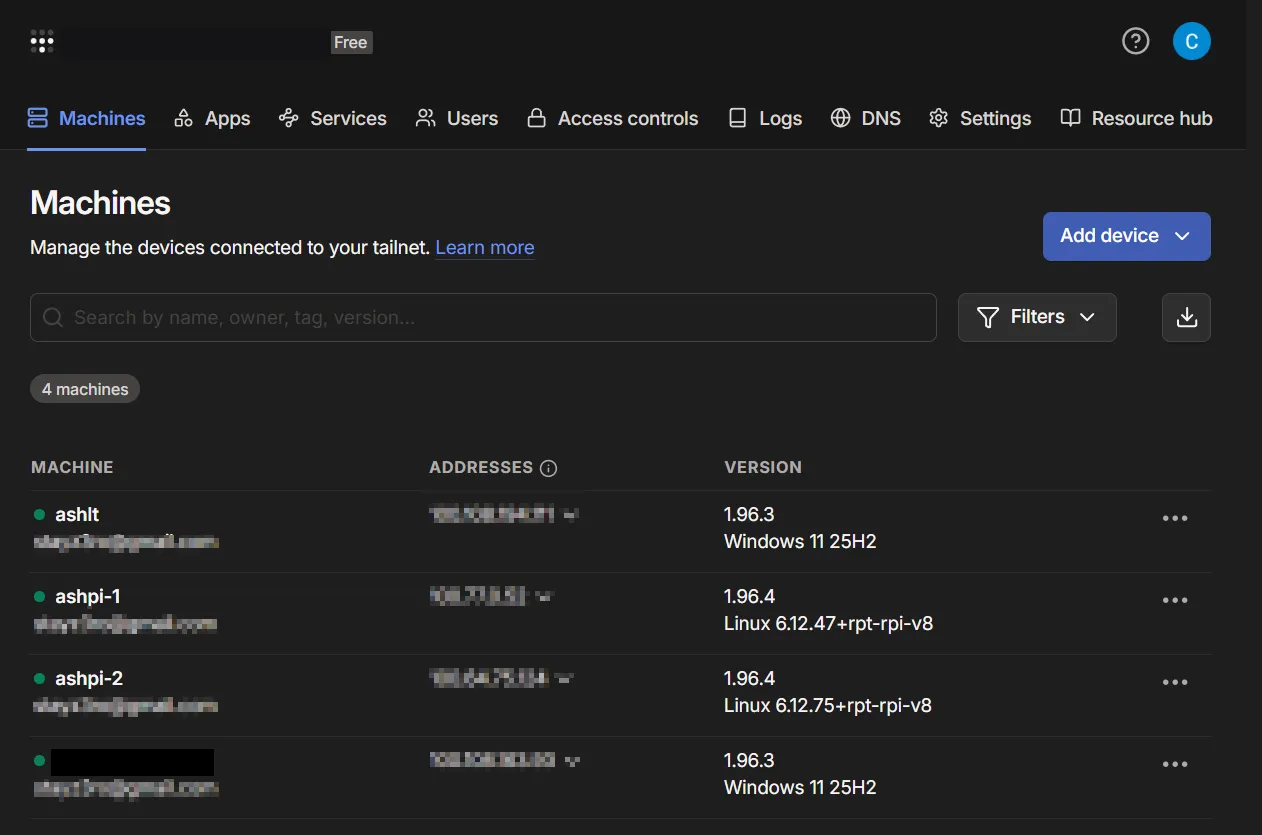Switch to the Resource hub tab
This screenshot has height=835, width=1262.
tap(1136, 118)
